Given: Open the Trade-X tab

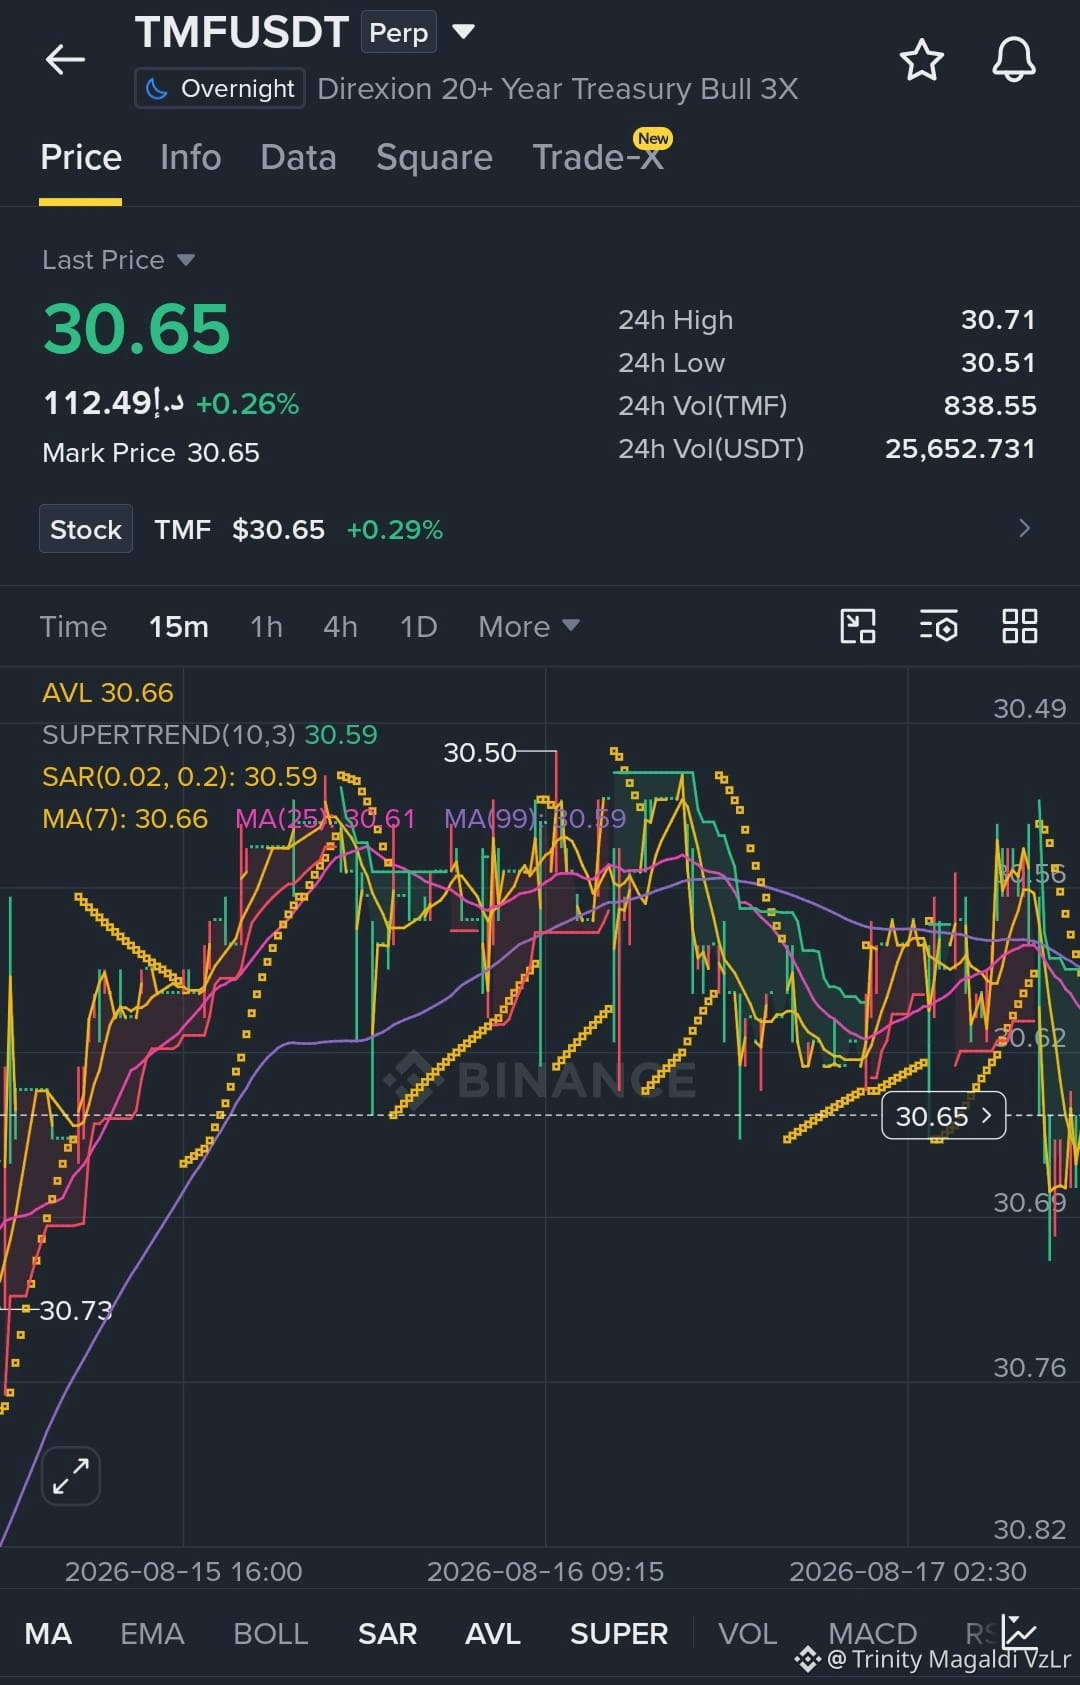Looking at the screenshot, I should click(x=598, y=158).
